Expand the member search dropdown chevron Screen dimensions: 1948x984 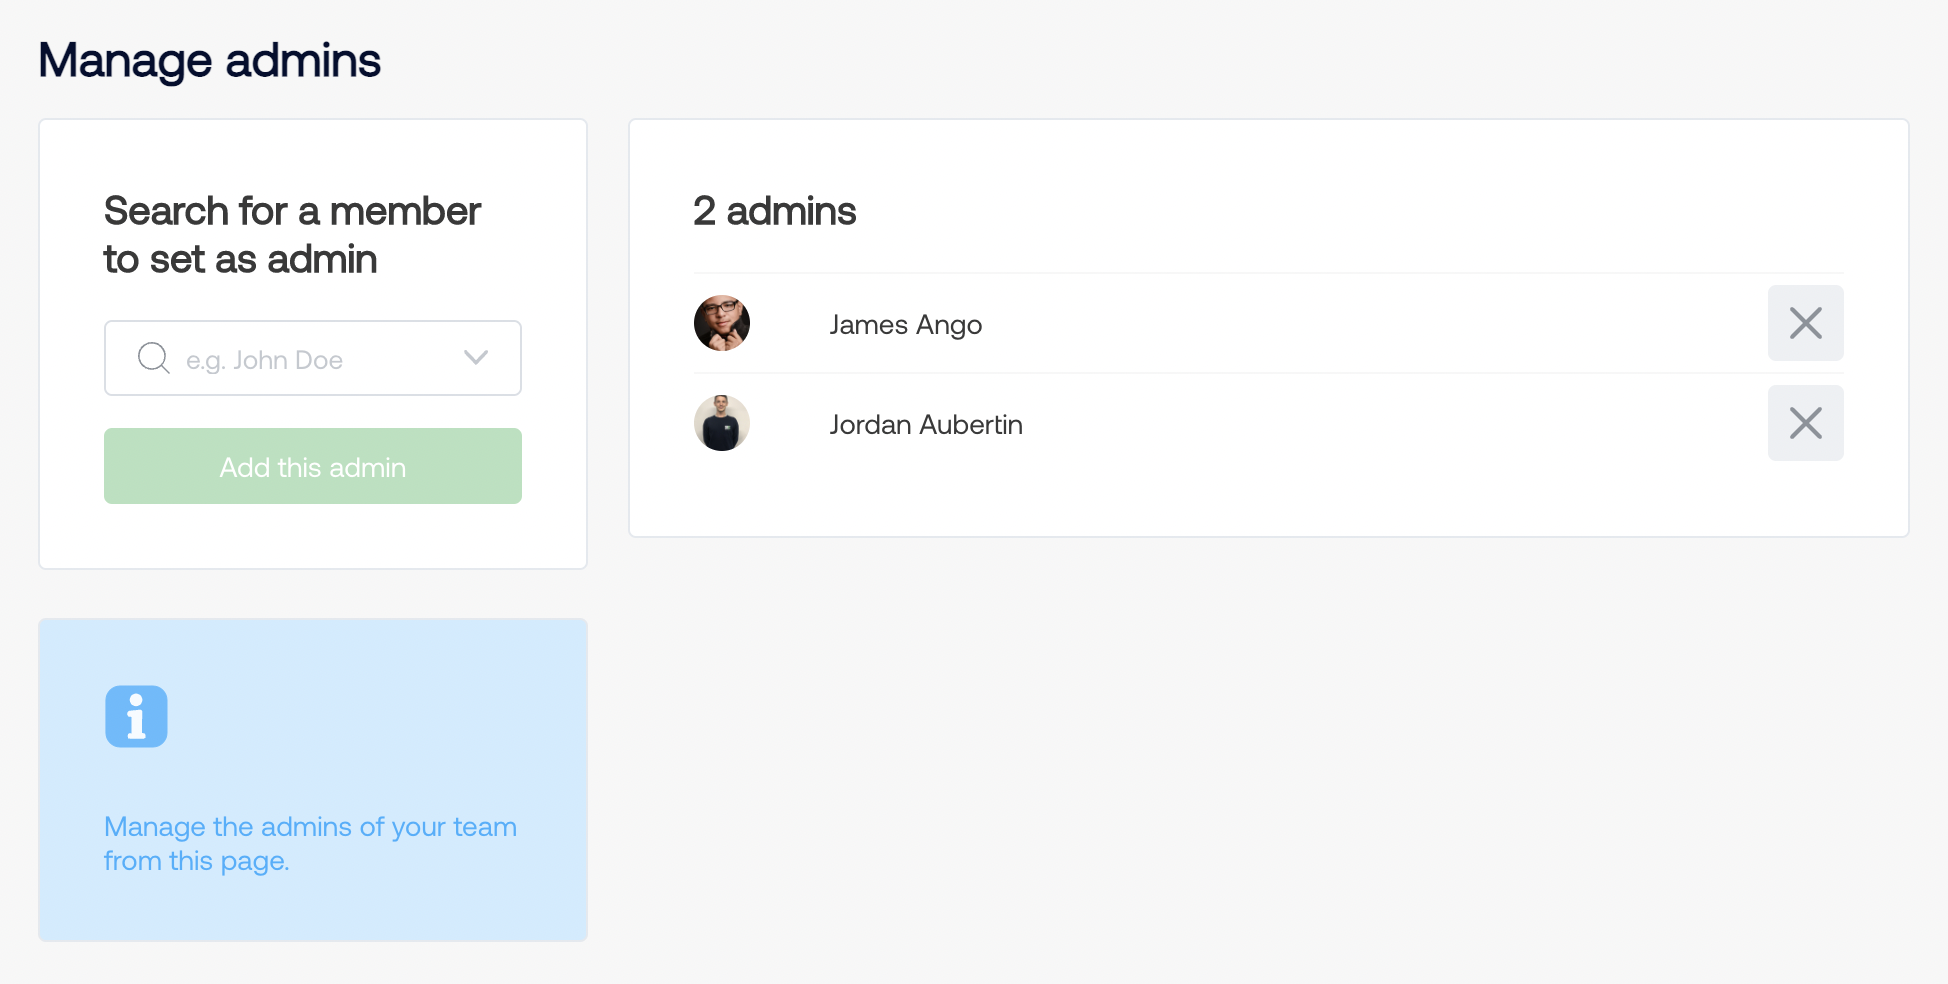[x=476, y=358]
